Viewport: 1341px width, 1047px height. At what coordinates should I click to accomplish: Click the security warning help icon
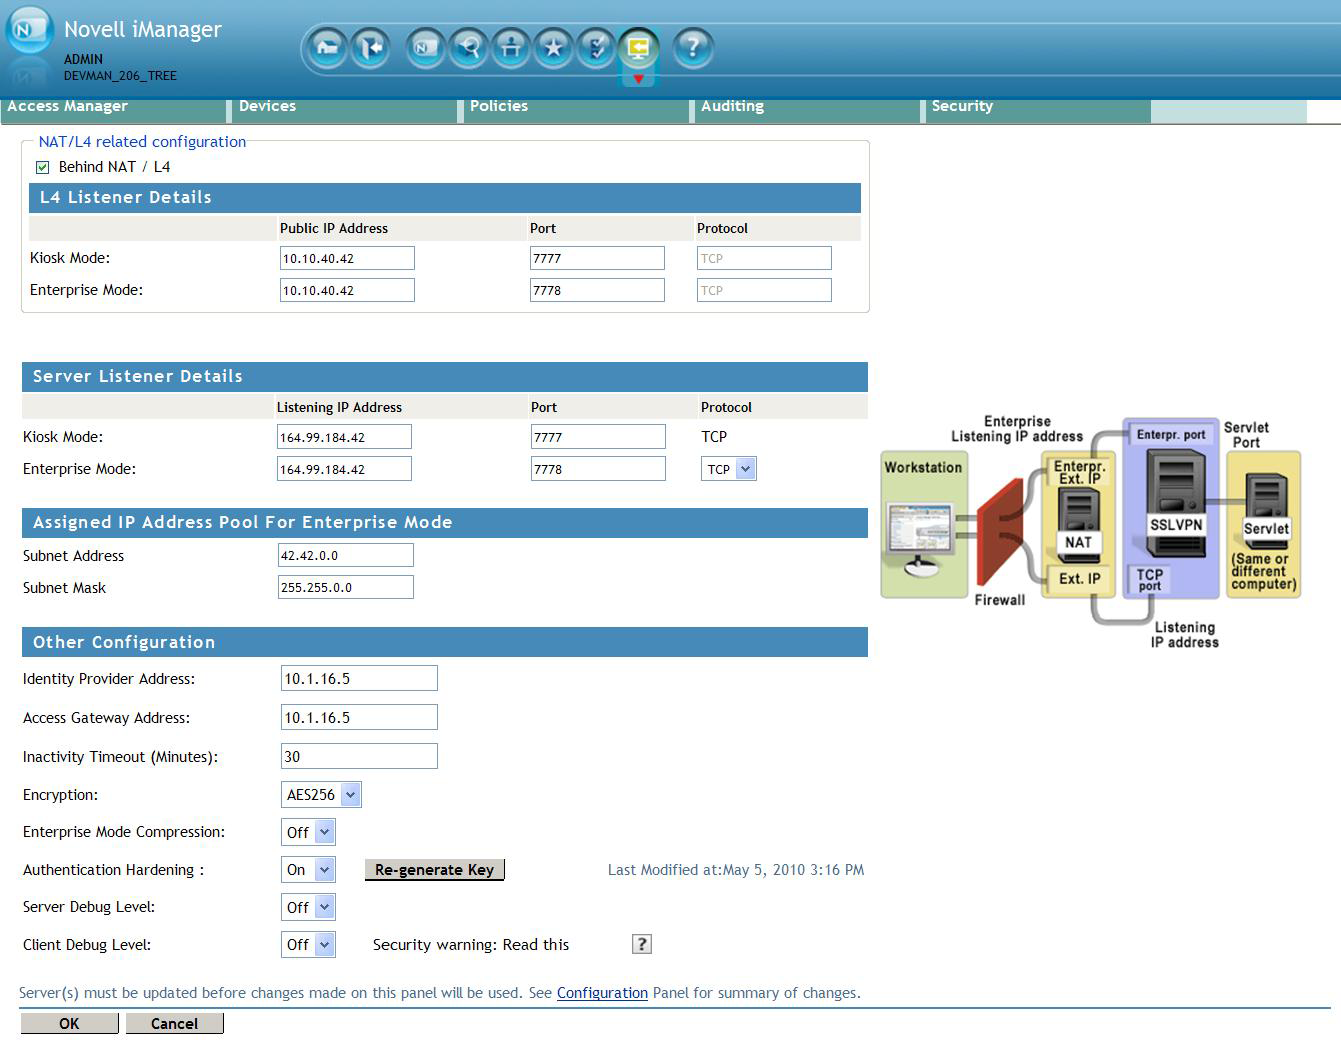[x=642, y=944]
